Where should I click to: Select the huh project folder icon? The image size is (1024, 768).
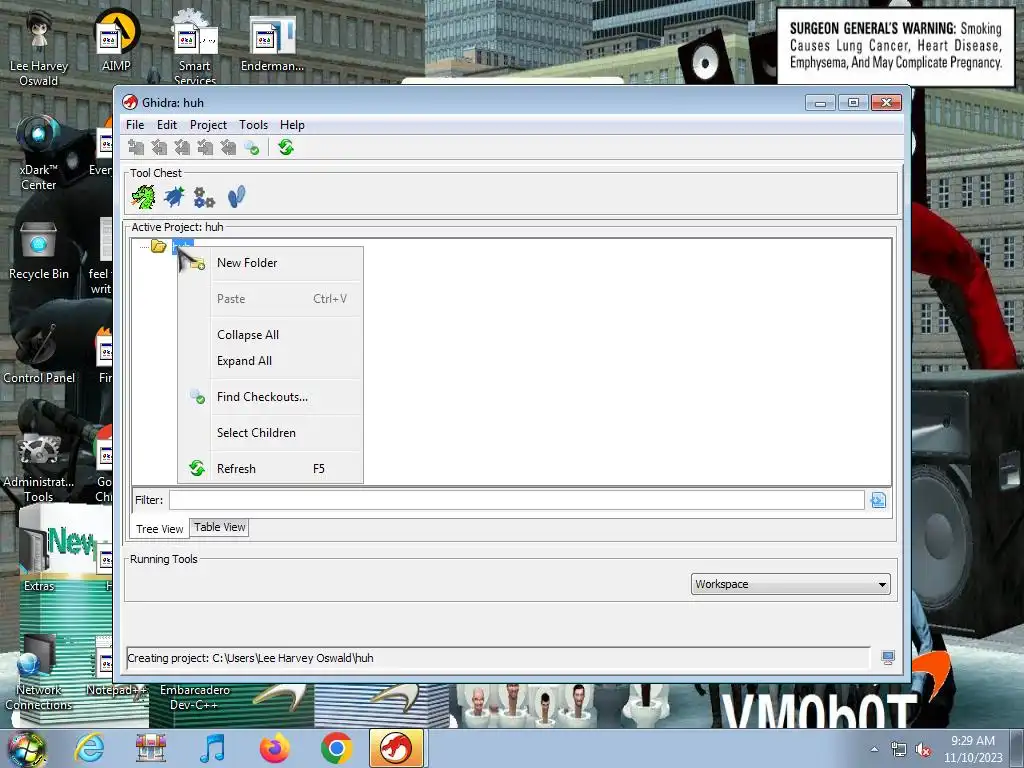159,246
